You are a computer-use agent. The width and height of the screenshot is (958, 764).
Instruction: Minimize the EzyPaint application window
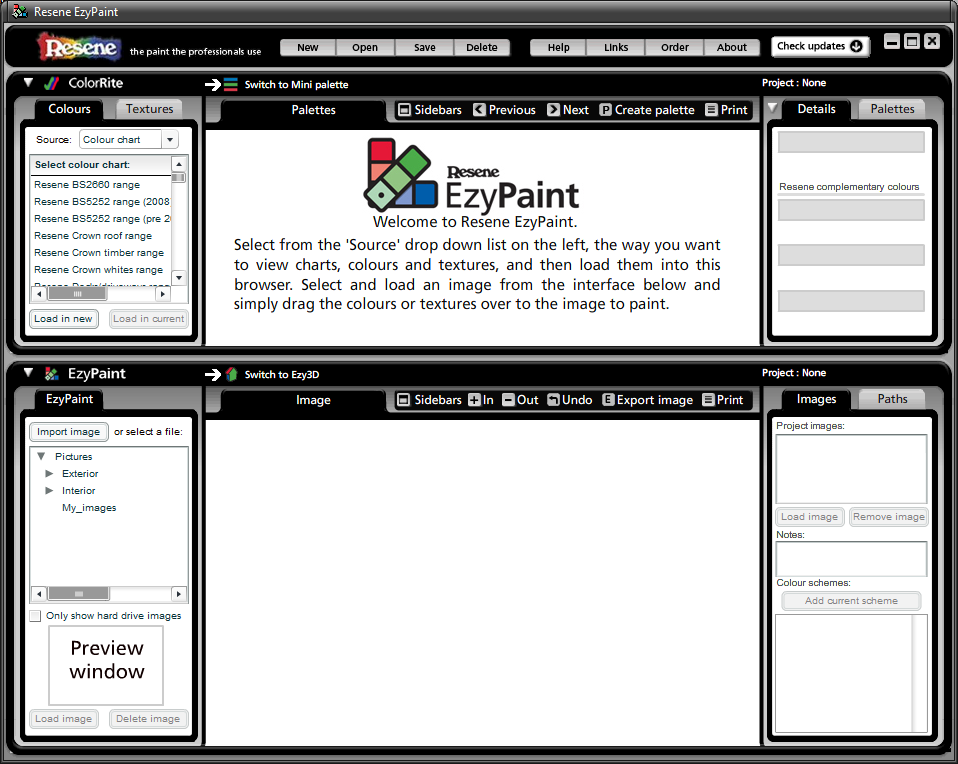tap(892, 41)
